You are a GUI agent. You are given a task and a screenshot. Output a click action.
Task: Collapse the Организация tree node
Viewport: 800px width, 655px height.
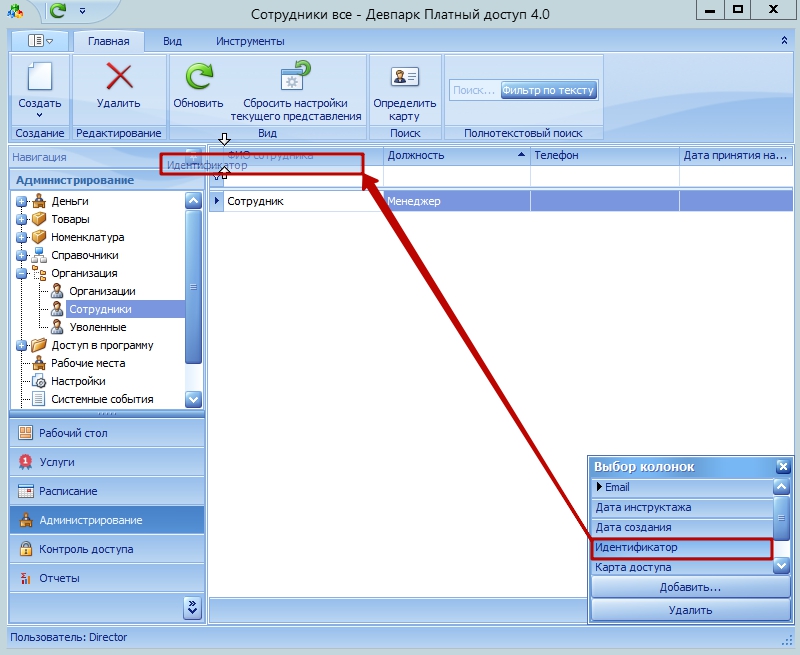pos(21,274)
